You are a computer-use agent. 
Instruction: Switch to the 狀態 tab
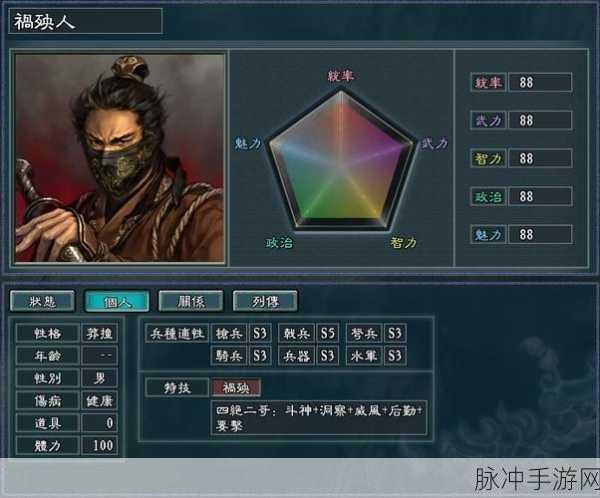click(42, 301)
